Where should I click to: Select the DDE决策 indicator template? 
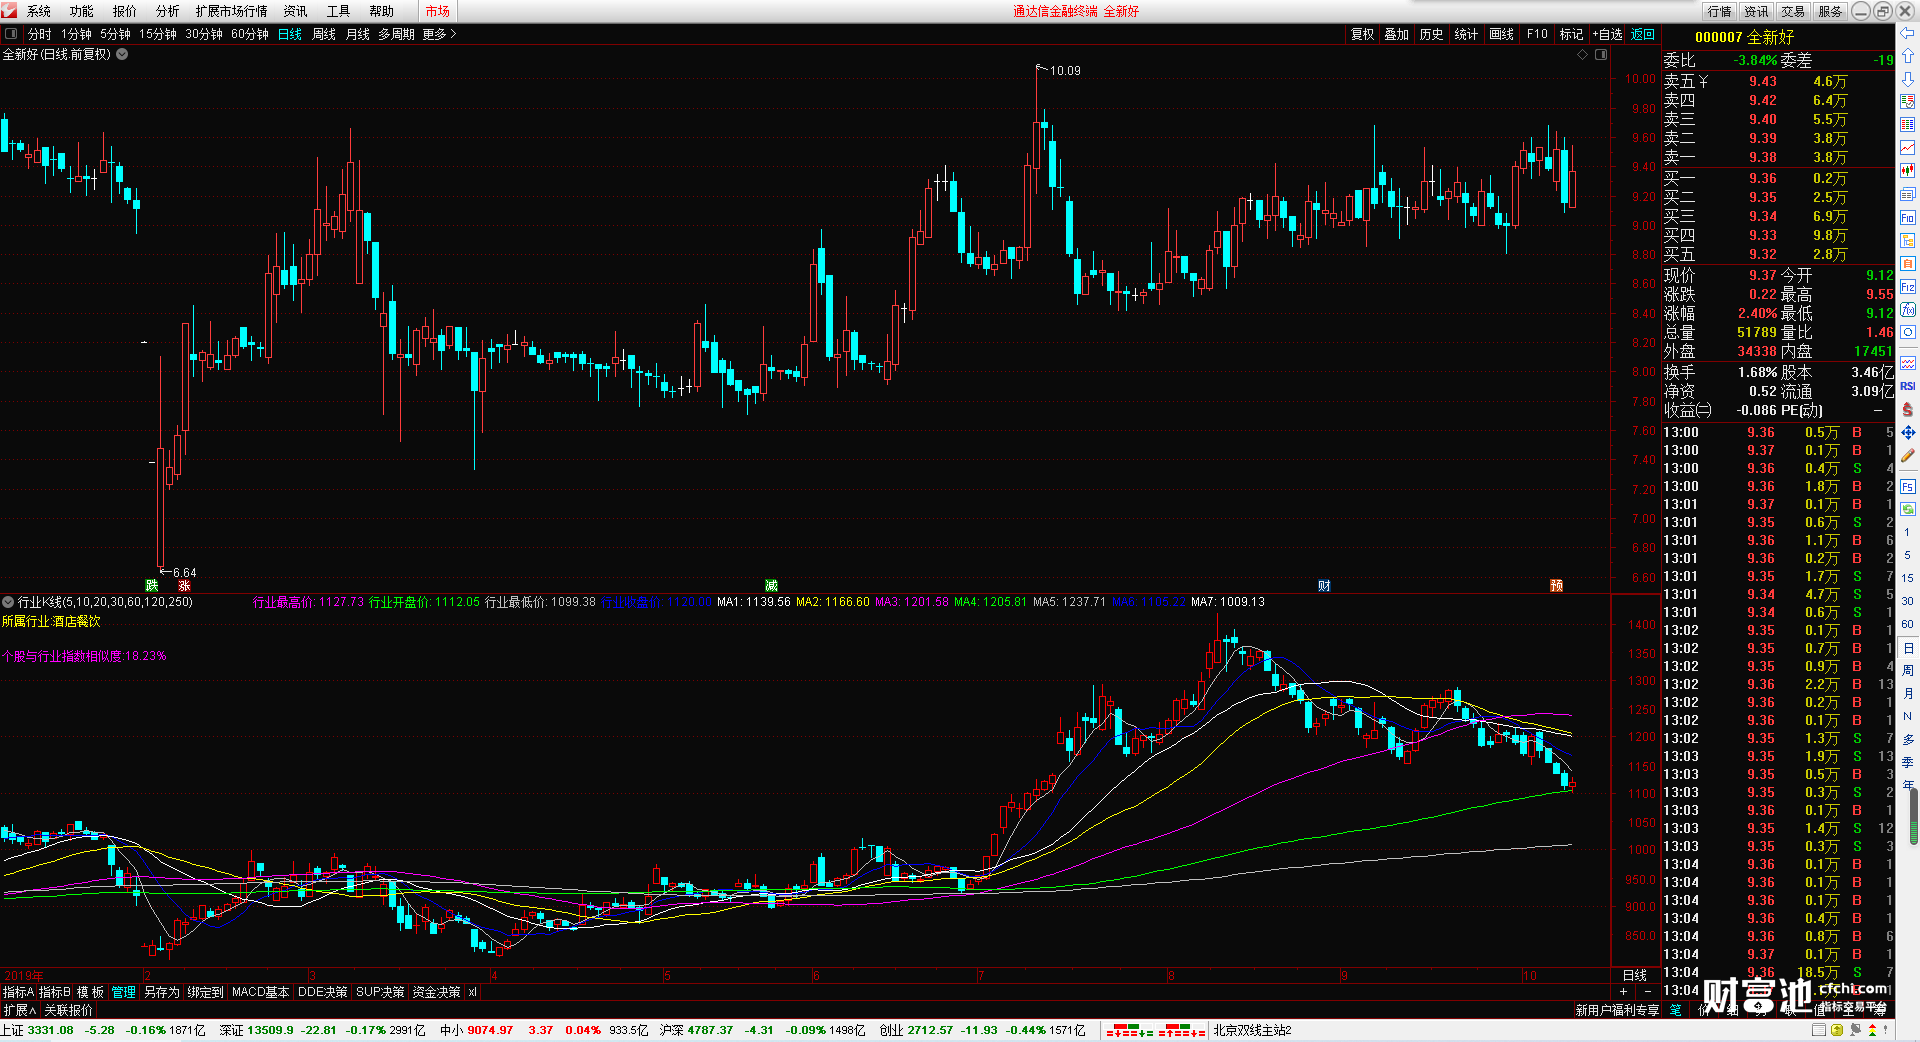tap(323, 992)
